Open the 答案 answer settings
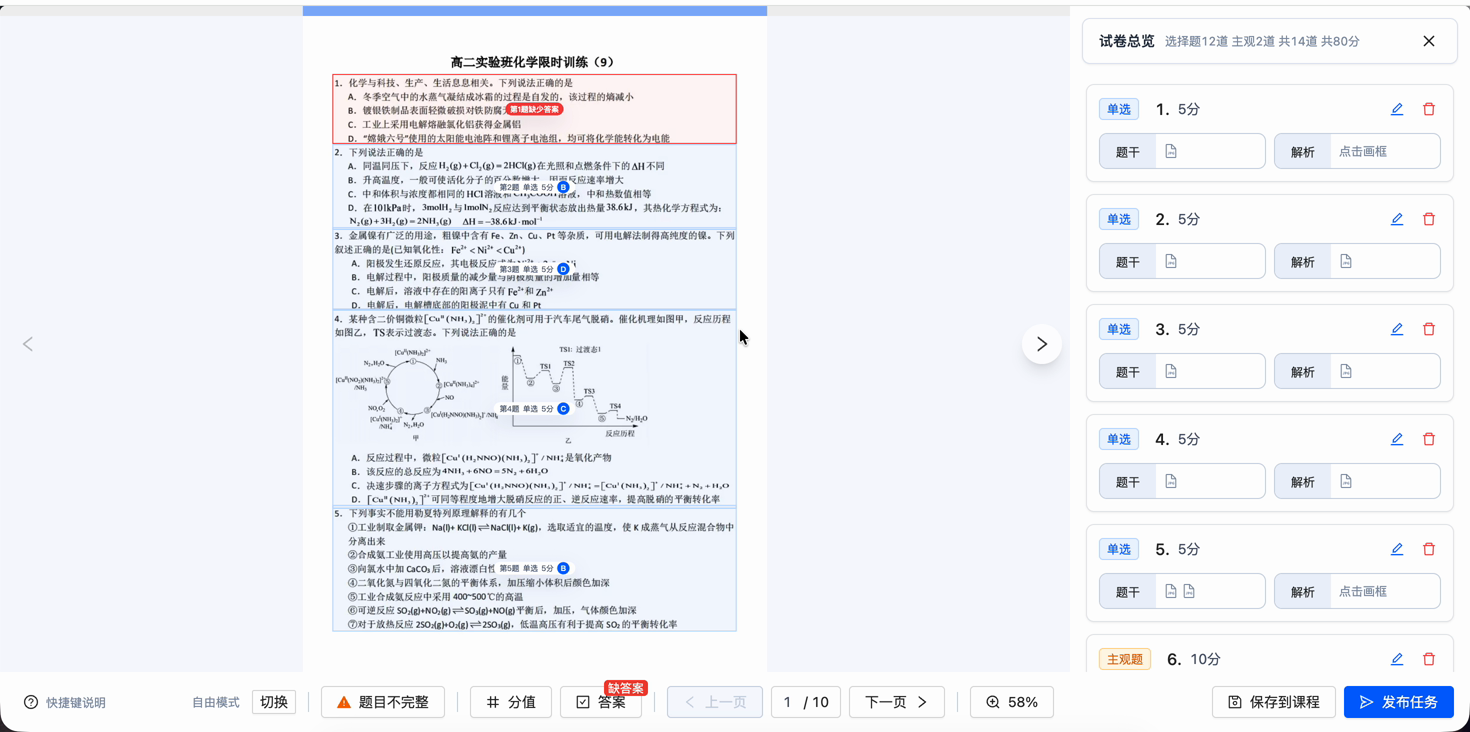The image size is (1470, 732). point(601,702)
